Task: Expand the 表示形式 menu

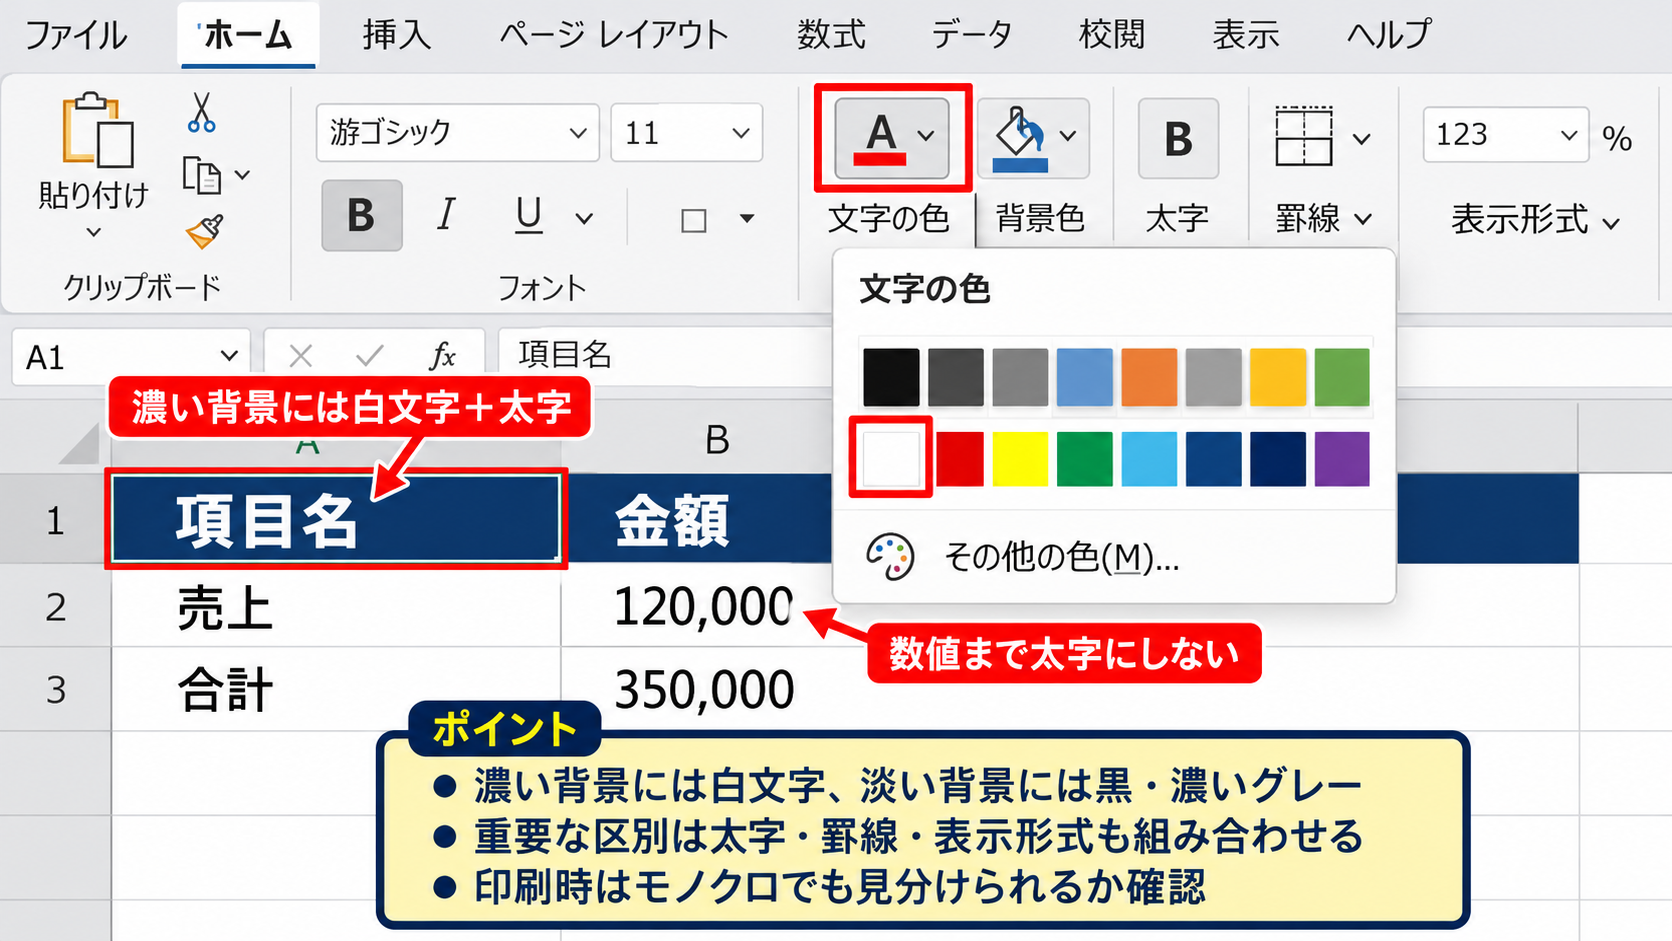Action: coord(1535,219)
